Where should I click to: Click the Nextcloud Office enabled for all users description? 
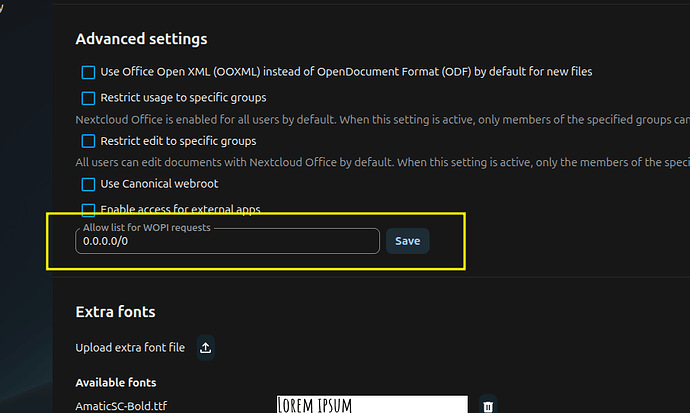click(x=382, y=120)
